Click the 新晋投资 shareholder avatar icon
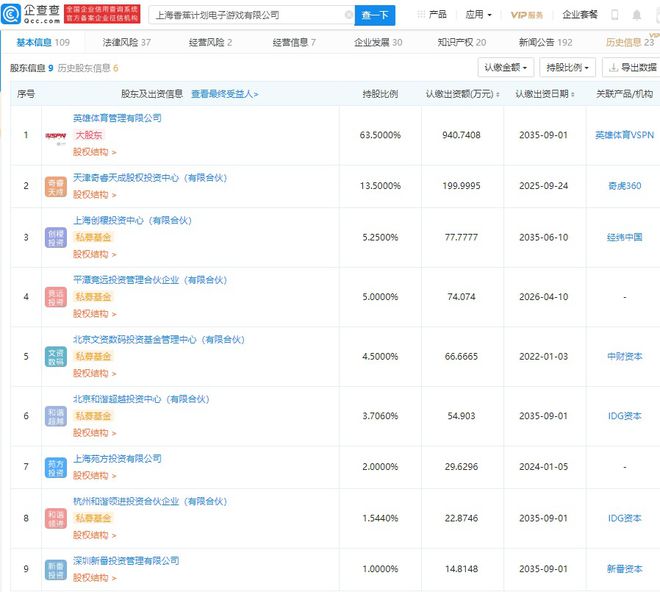The image size is (660, 592). 56,570
